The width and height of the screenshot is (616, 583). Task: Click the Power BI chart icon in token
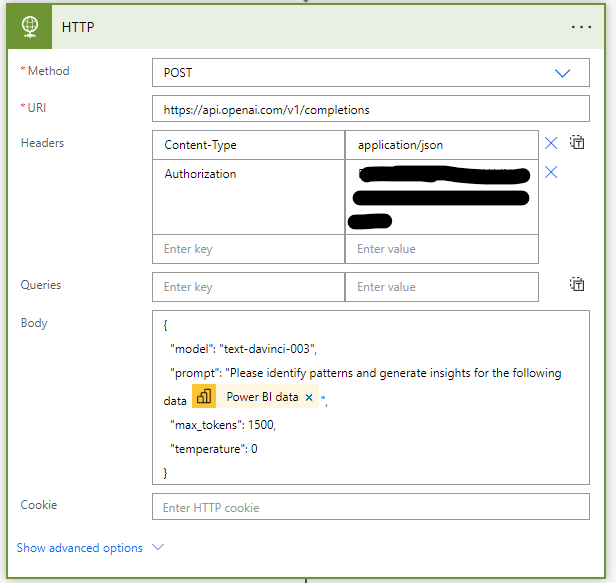(204, 396)
